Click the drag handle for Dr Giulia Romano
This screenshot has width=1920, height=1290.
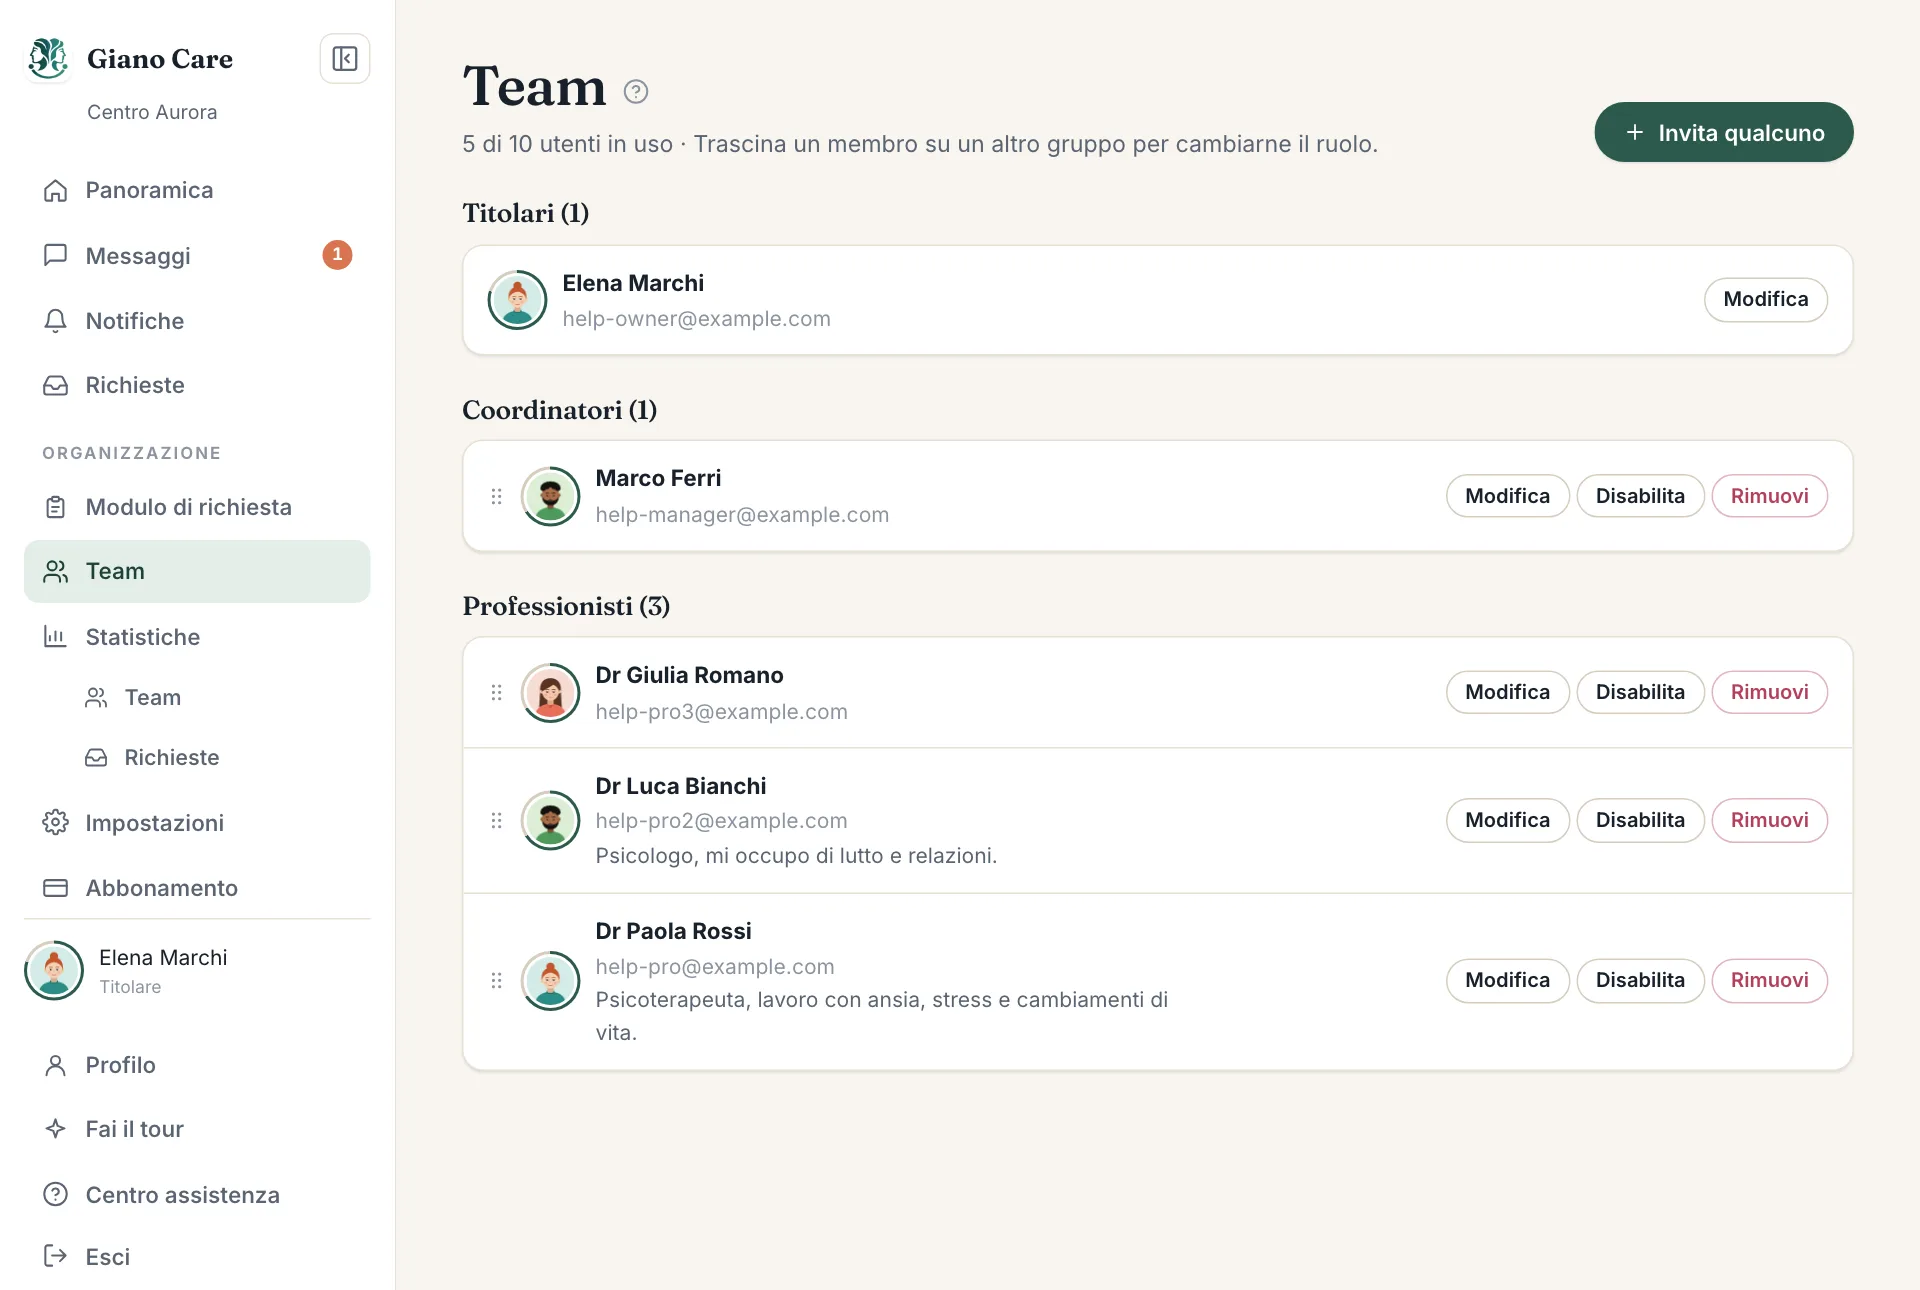click(x=496, y=692)
